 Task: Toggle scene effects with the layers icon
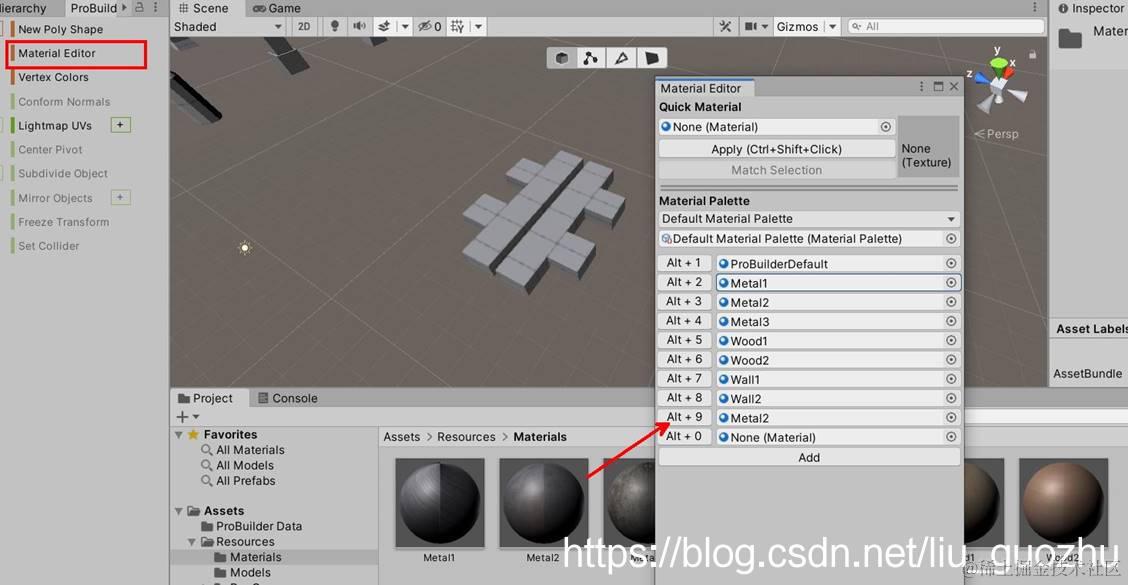tap(384, 27)
